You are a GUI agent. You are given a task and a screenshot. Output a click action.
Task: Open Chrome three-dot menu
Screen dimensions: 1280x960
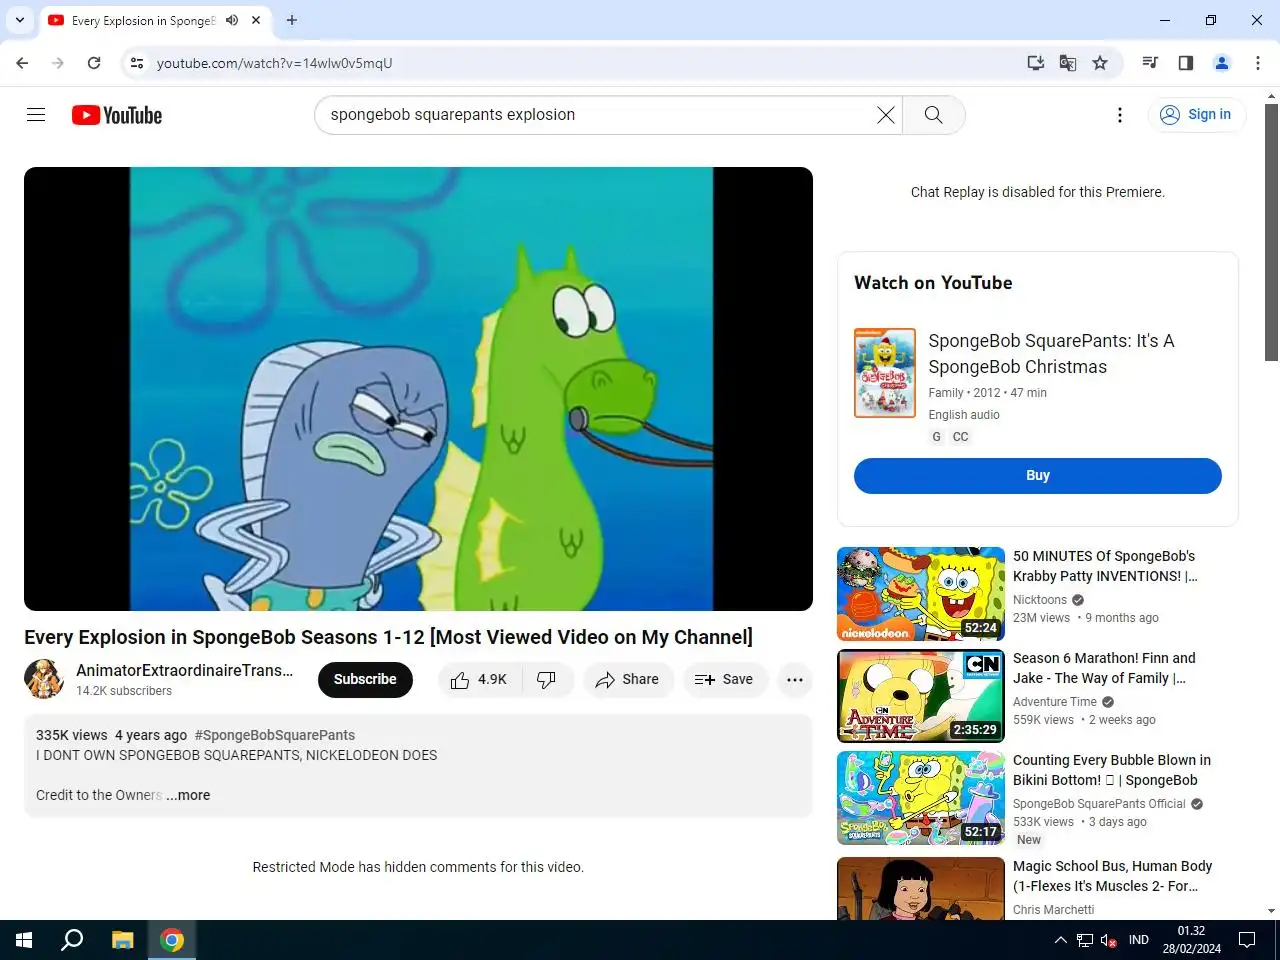tap(1258, 63)
